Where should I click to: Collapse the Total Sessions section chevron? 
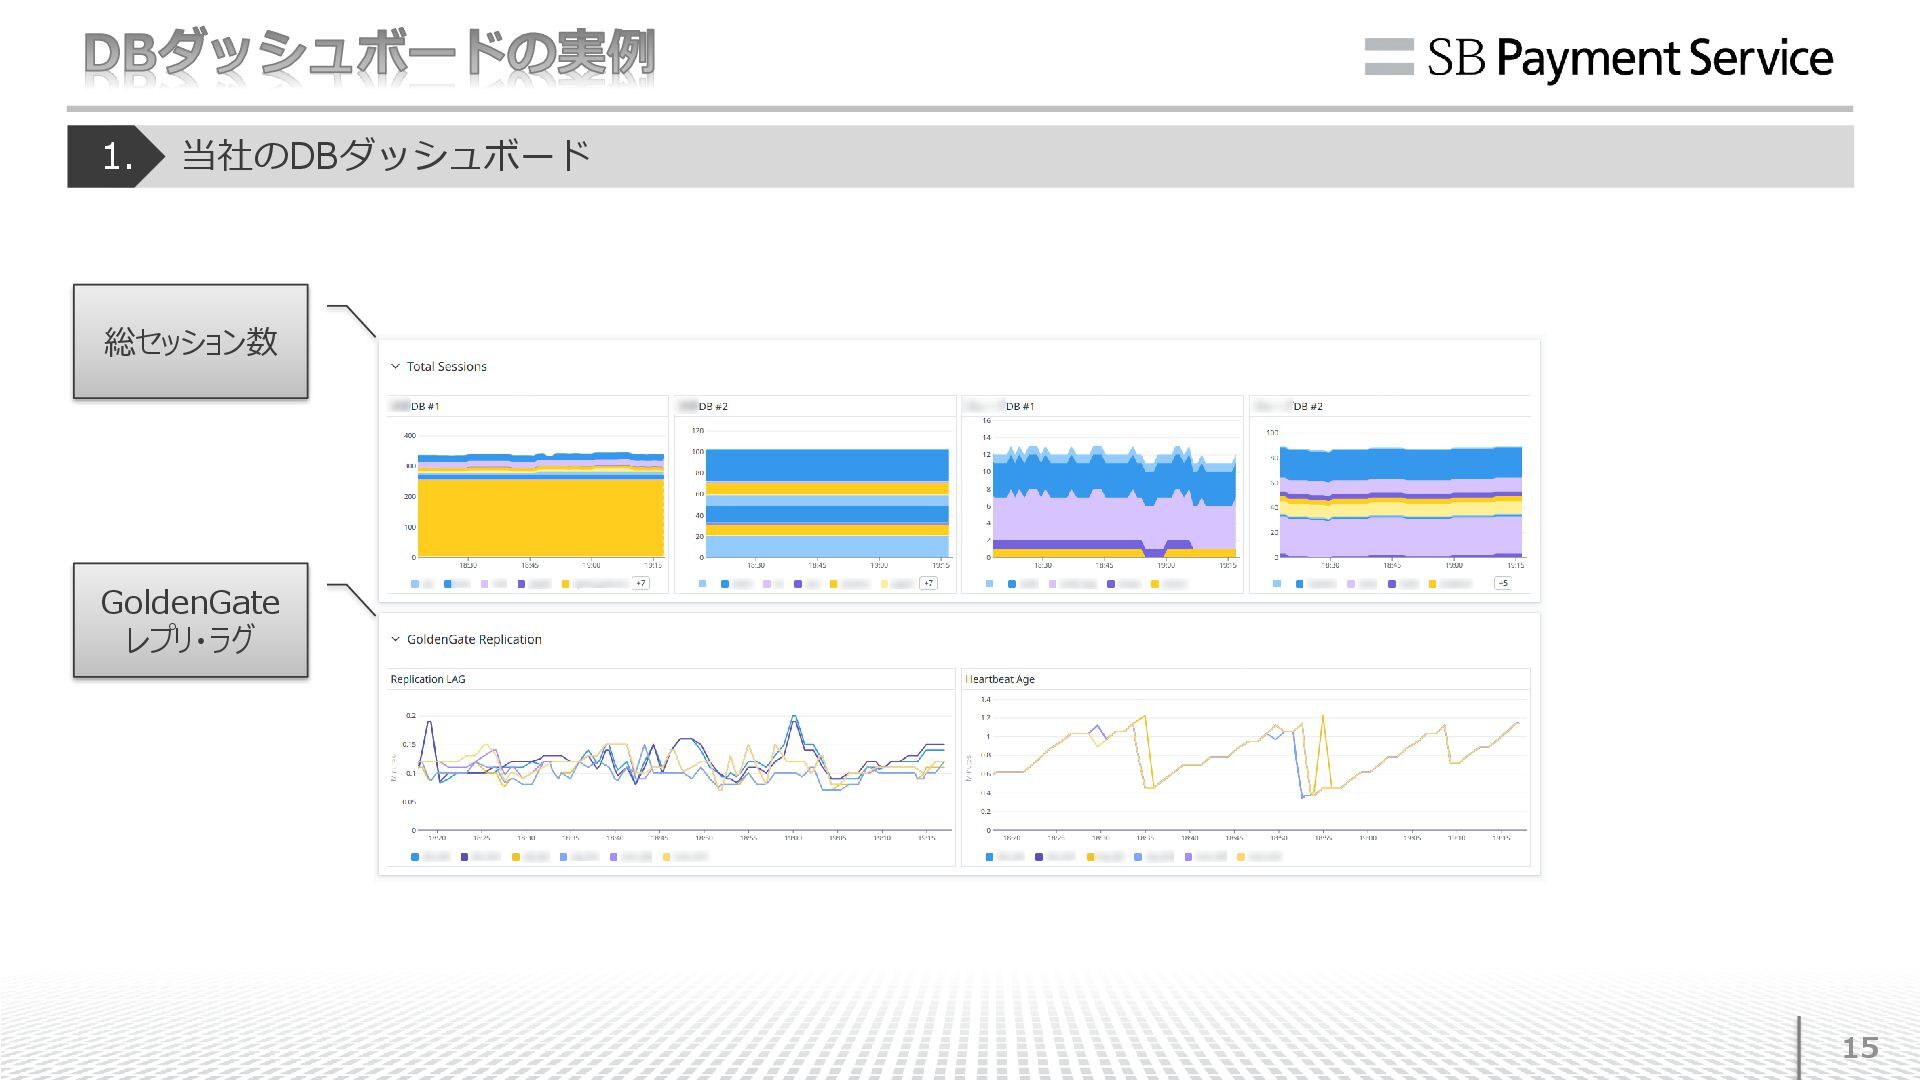(x=395, y=366)
